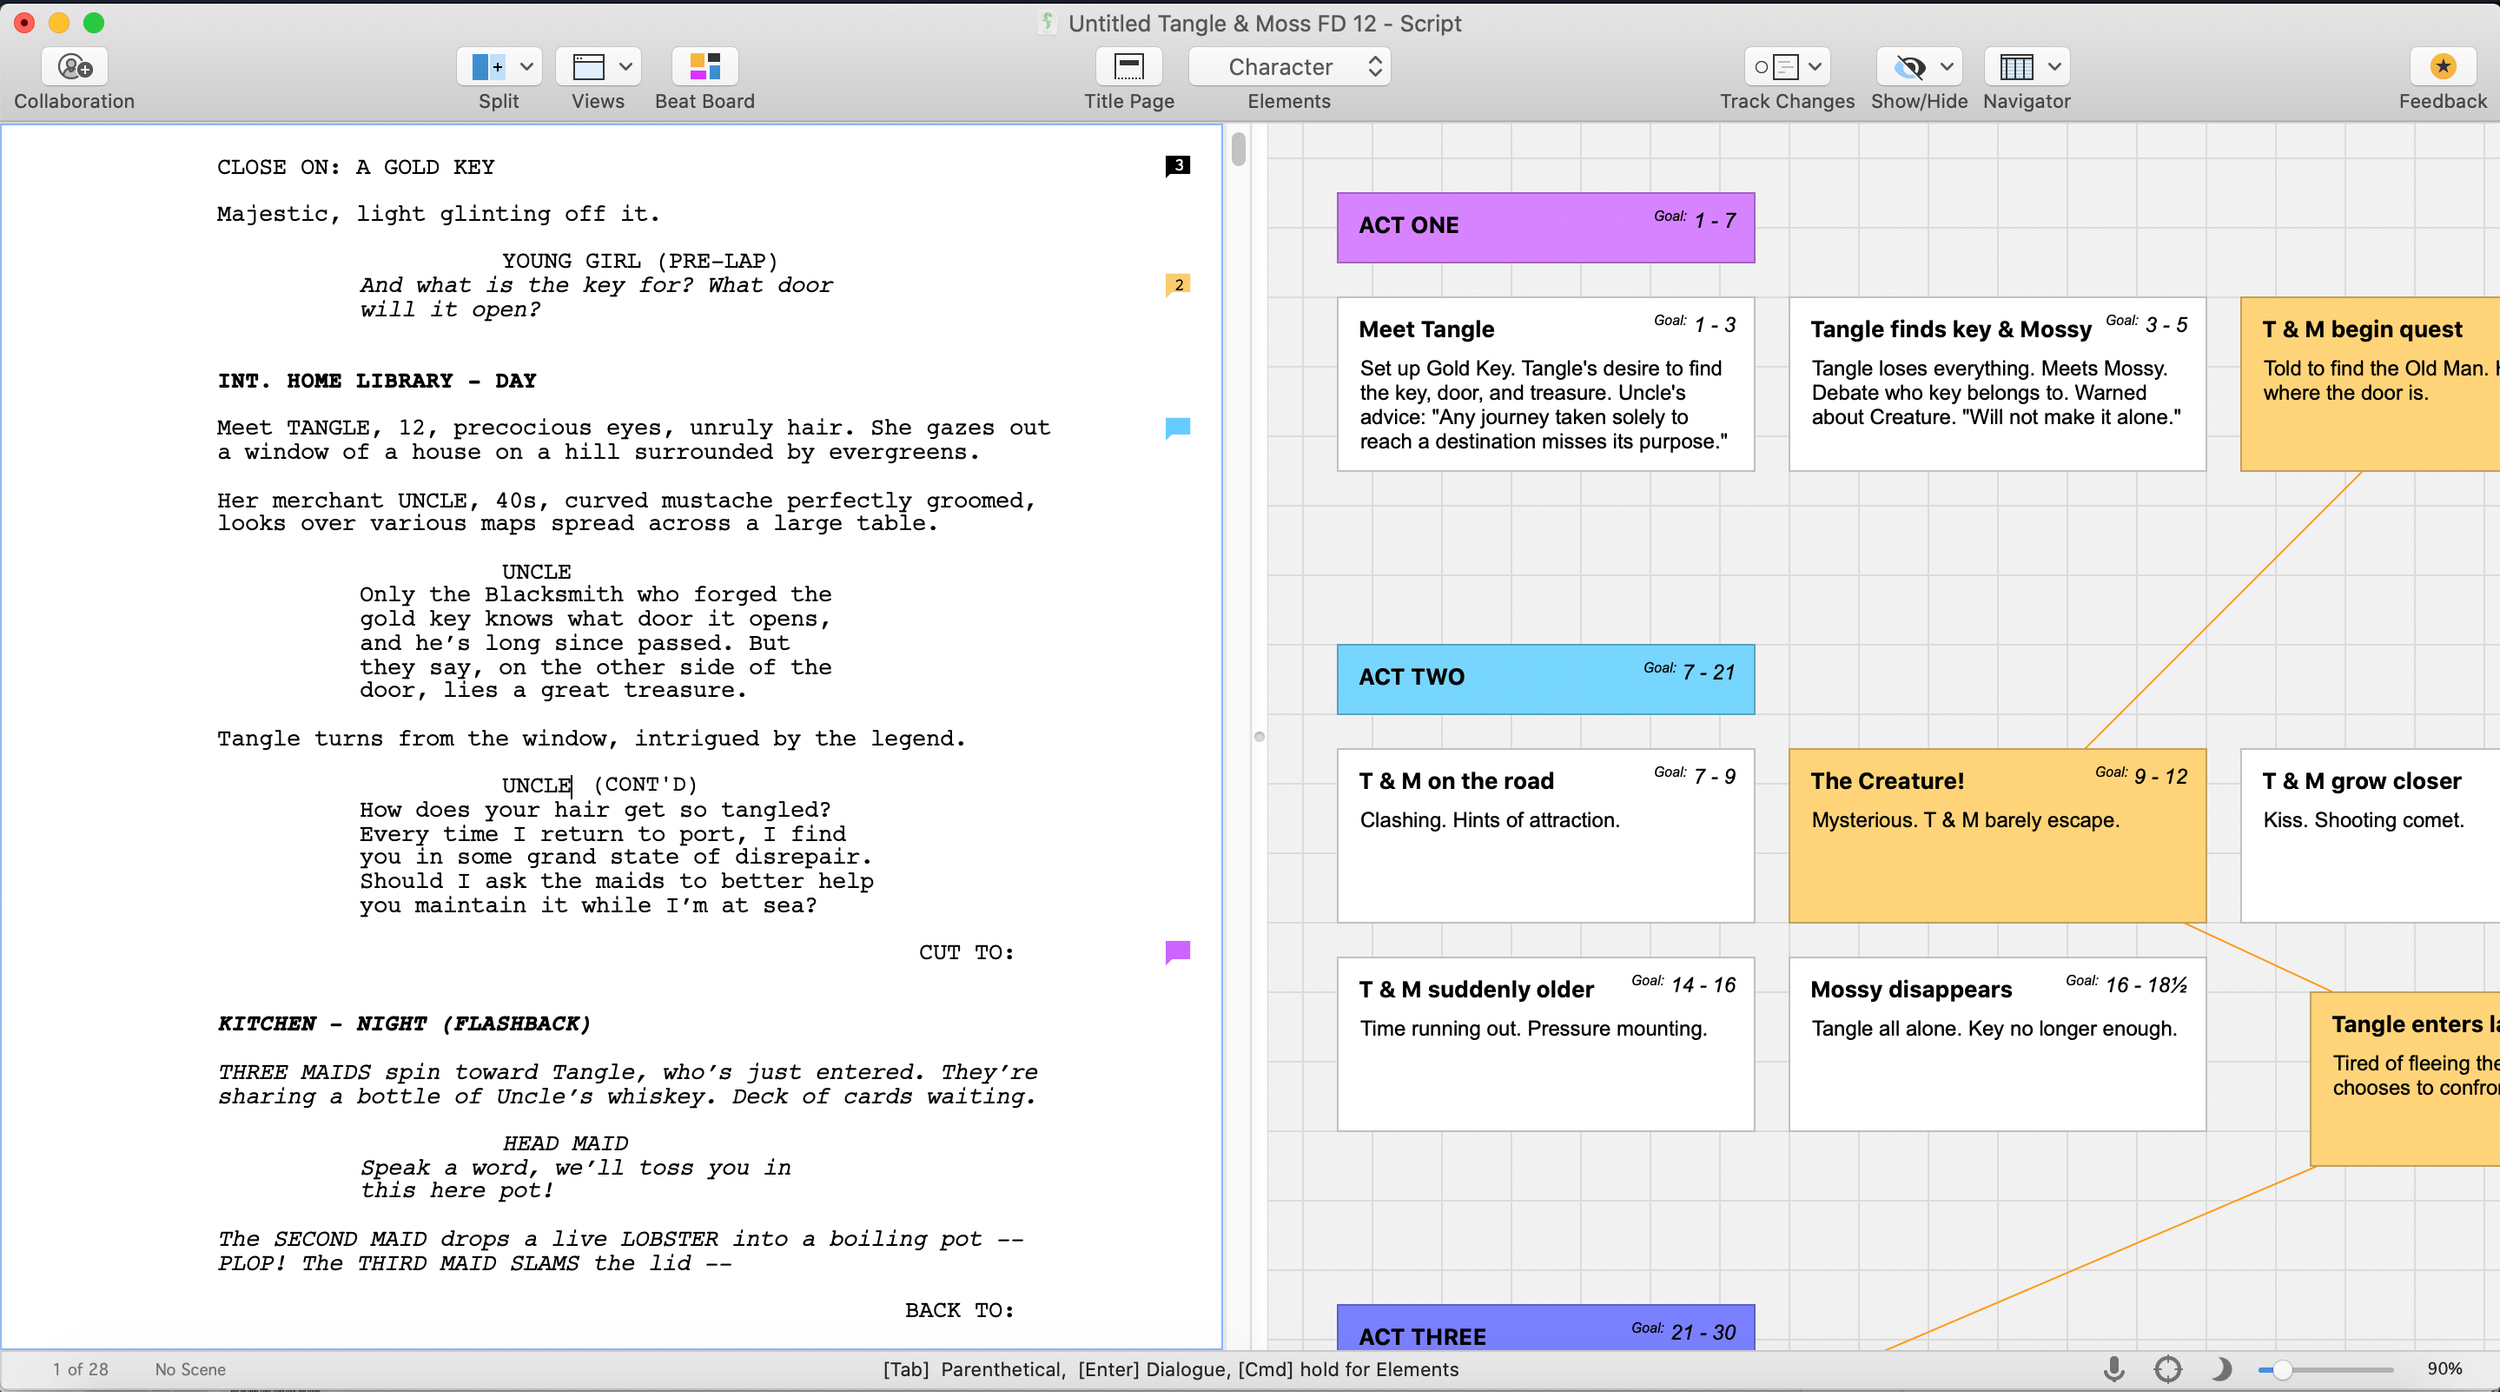
Task: Expand the Split dropdown arrow
Action: coord(527,67)
